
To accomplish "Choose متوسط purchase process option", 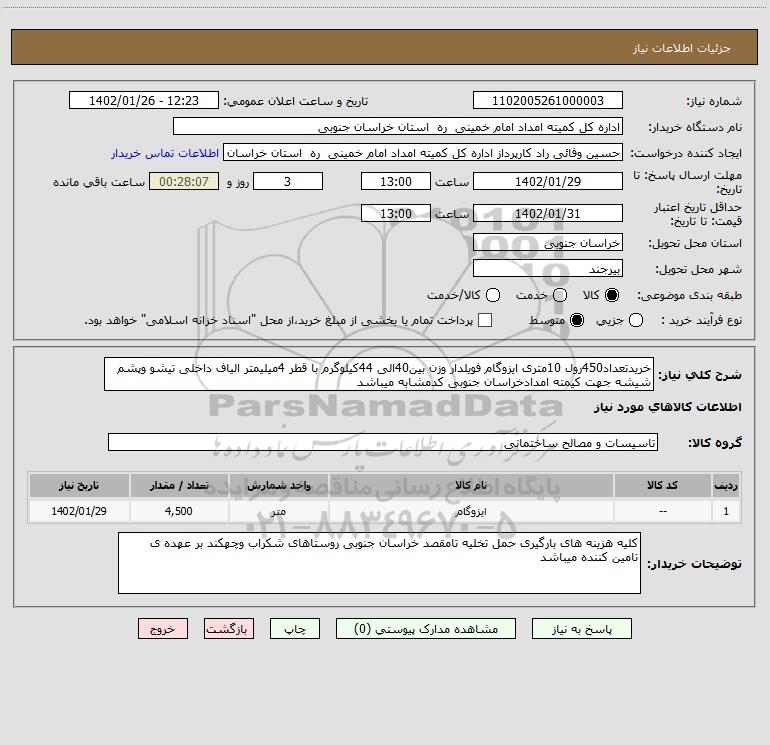I will [577, 321].
